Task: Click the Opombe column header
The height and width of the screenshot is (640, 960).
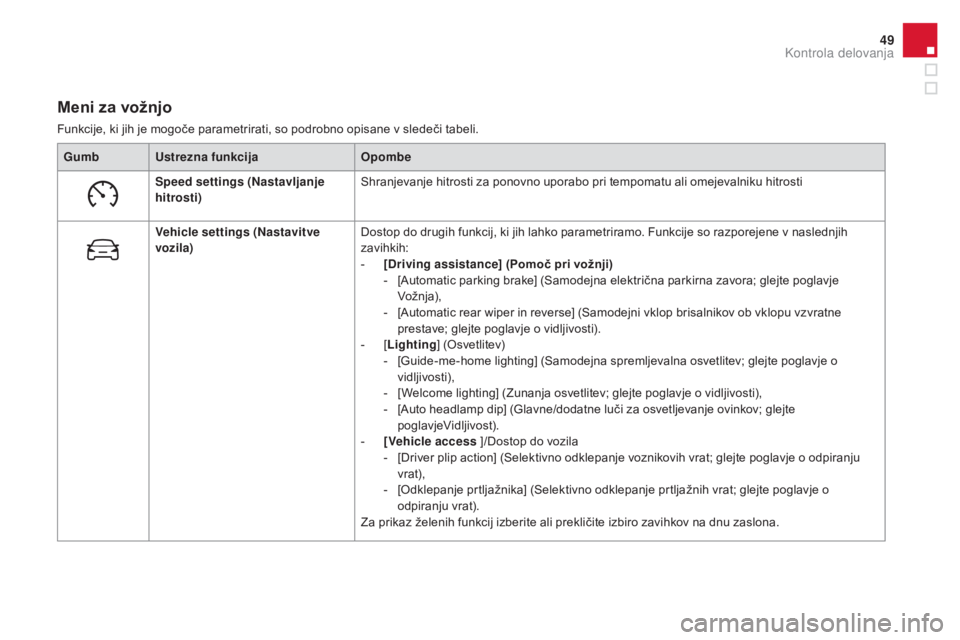Action: click(x=387, y=158)
